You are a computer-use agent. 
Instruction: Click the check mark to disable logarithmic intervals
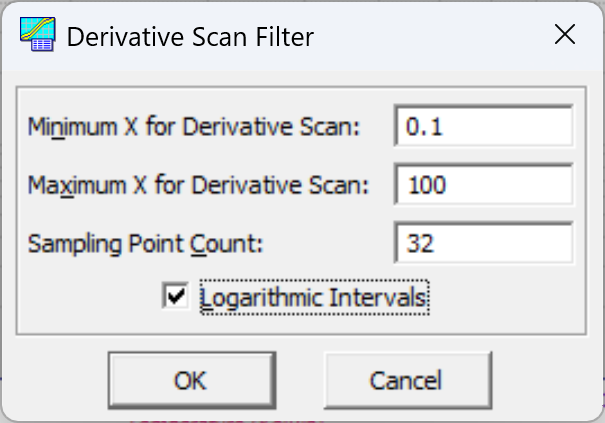coord(176,296)
